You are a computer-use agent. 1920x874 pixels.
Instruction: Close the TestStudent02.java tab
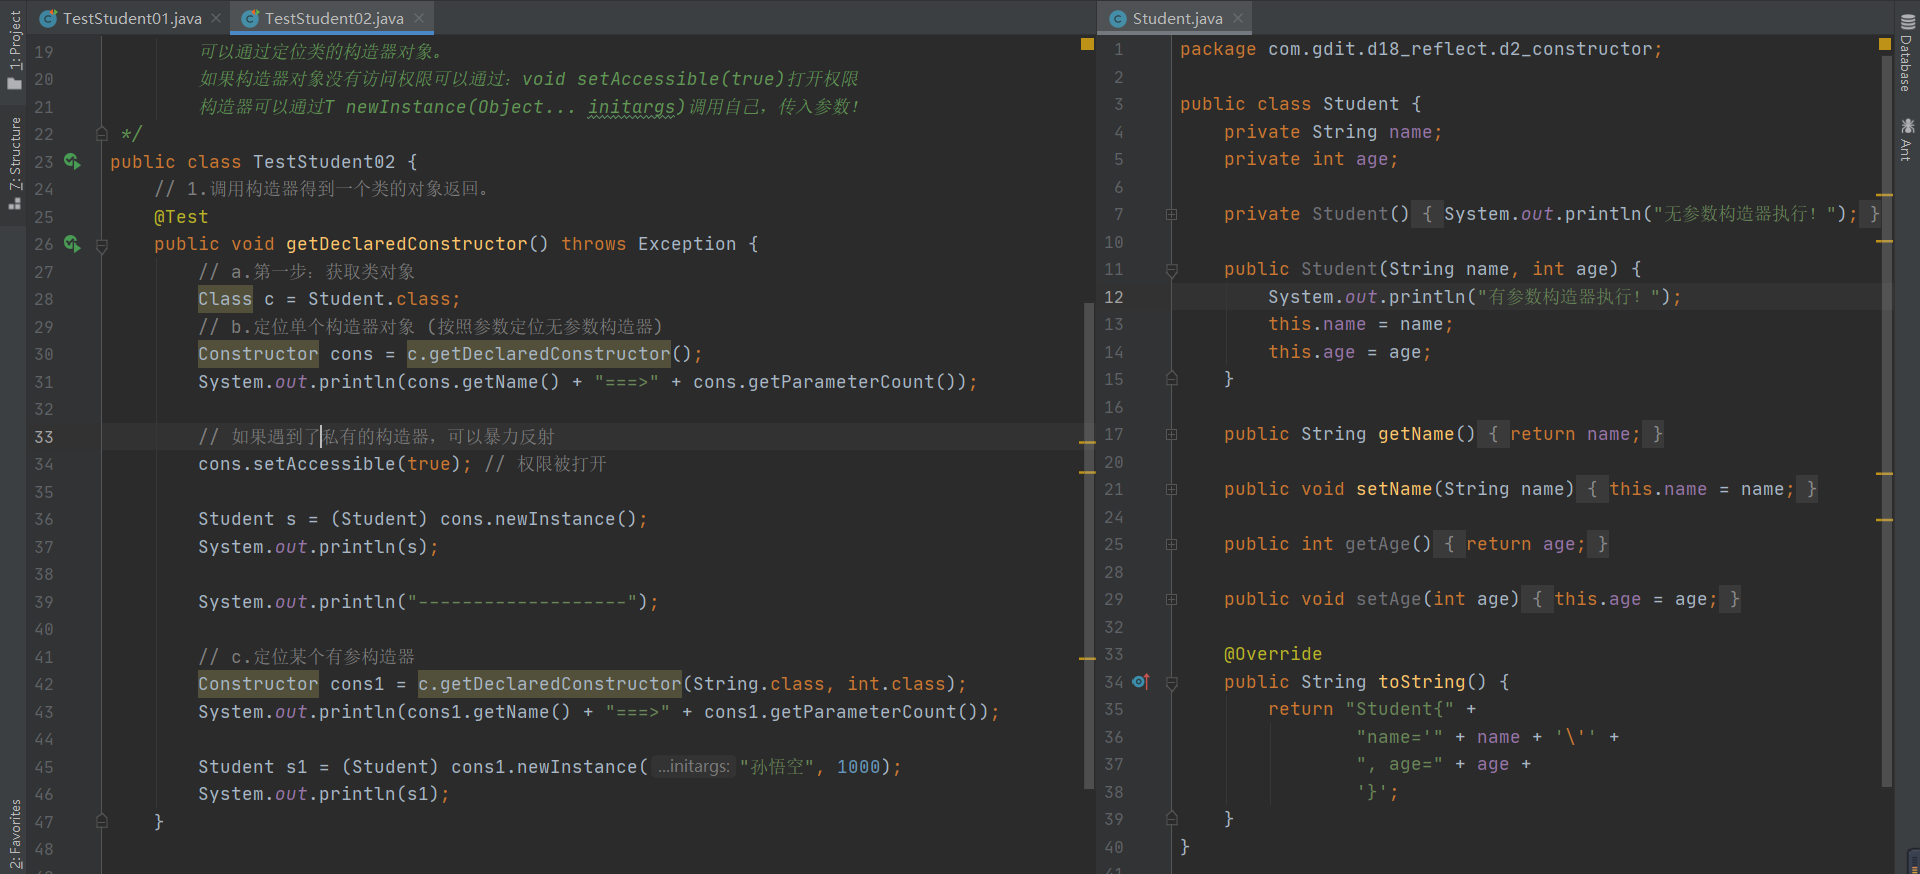pos(419,18)
